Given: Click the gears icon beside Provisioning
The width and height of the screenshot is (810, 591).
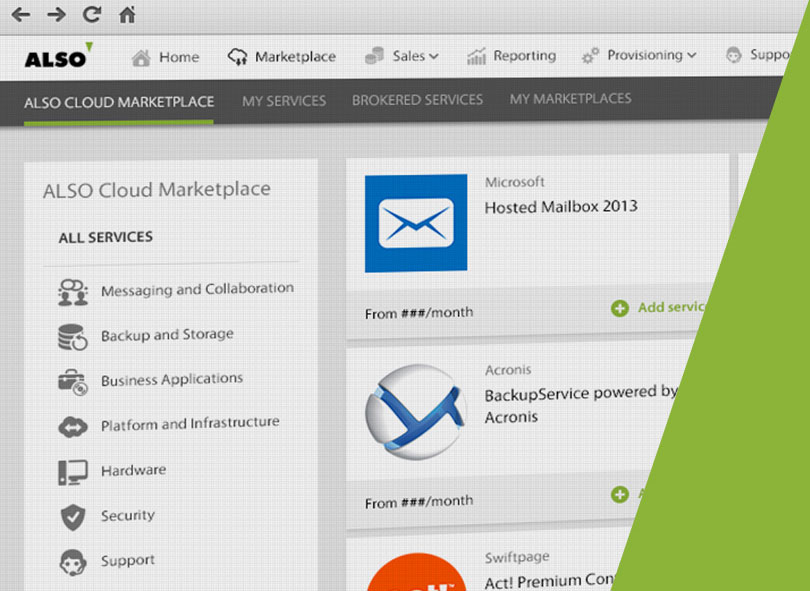Looking at the screenshot, I should (590, 55).
